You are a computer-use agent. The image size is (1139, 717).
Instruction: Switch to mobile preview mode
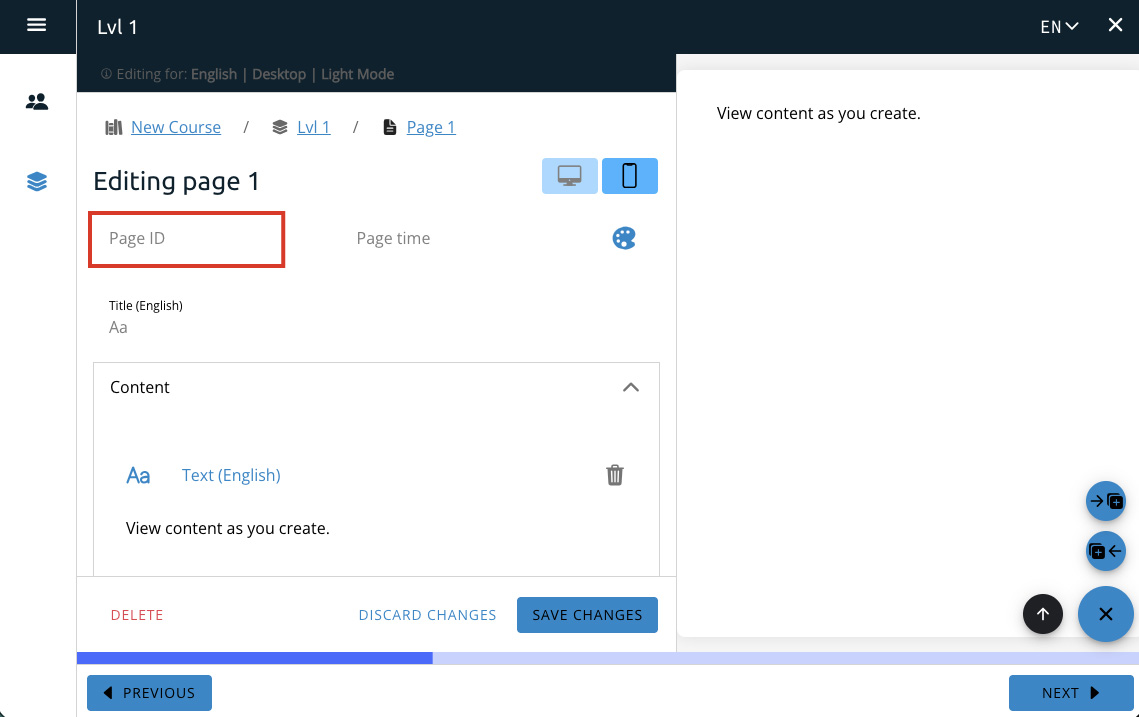point(630,176)
